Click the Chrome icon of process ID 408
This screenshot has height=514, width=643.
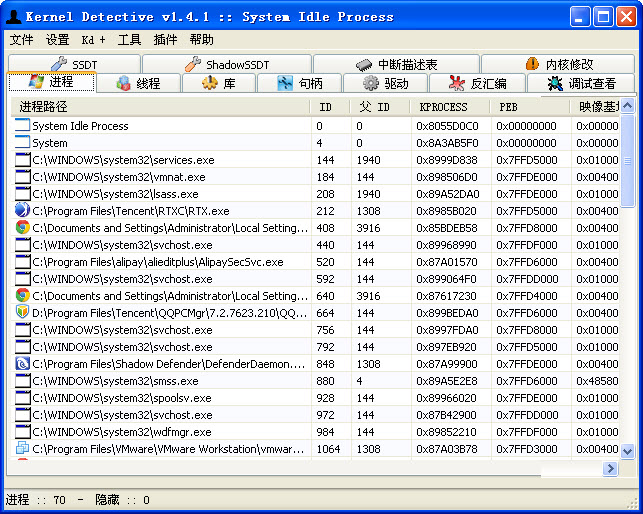coord(23,227)
